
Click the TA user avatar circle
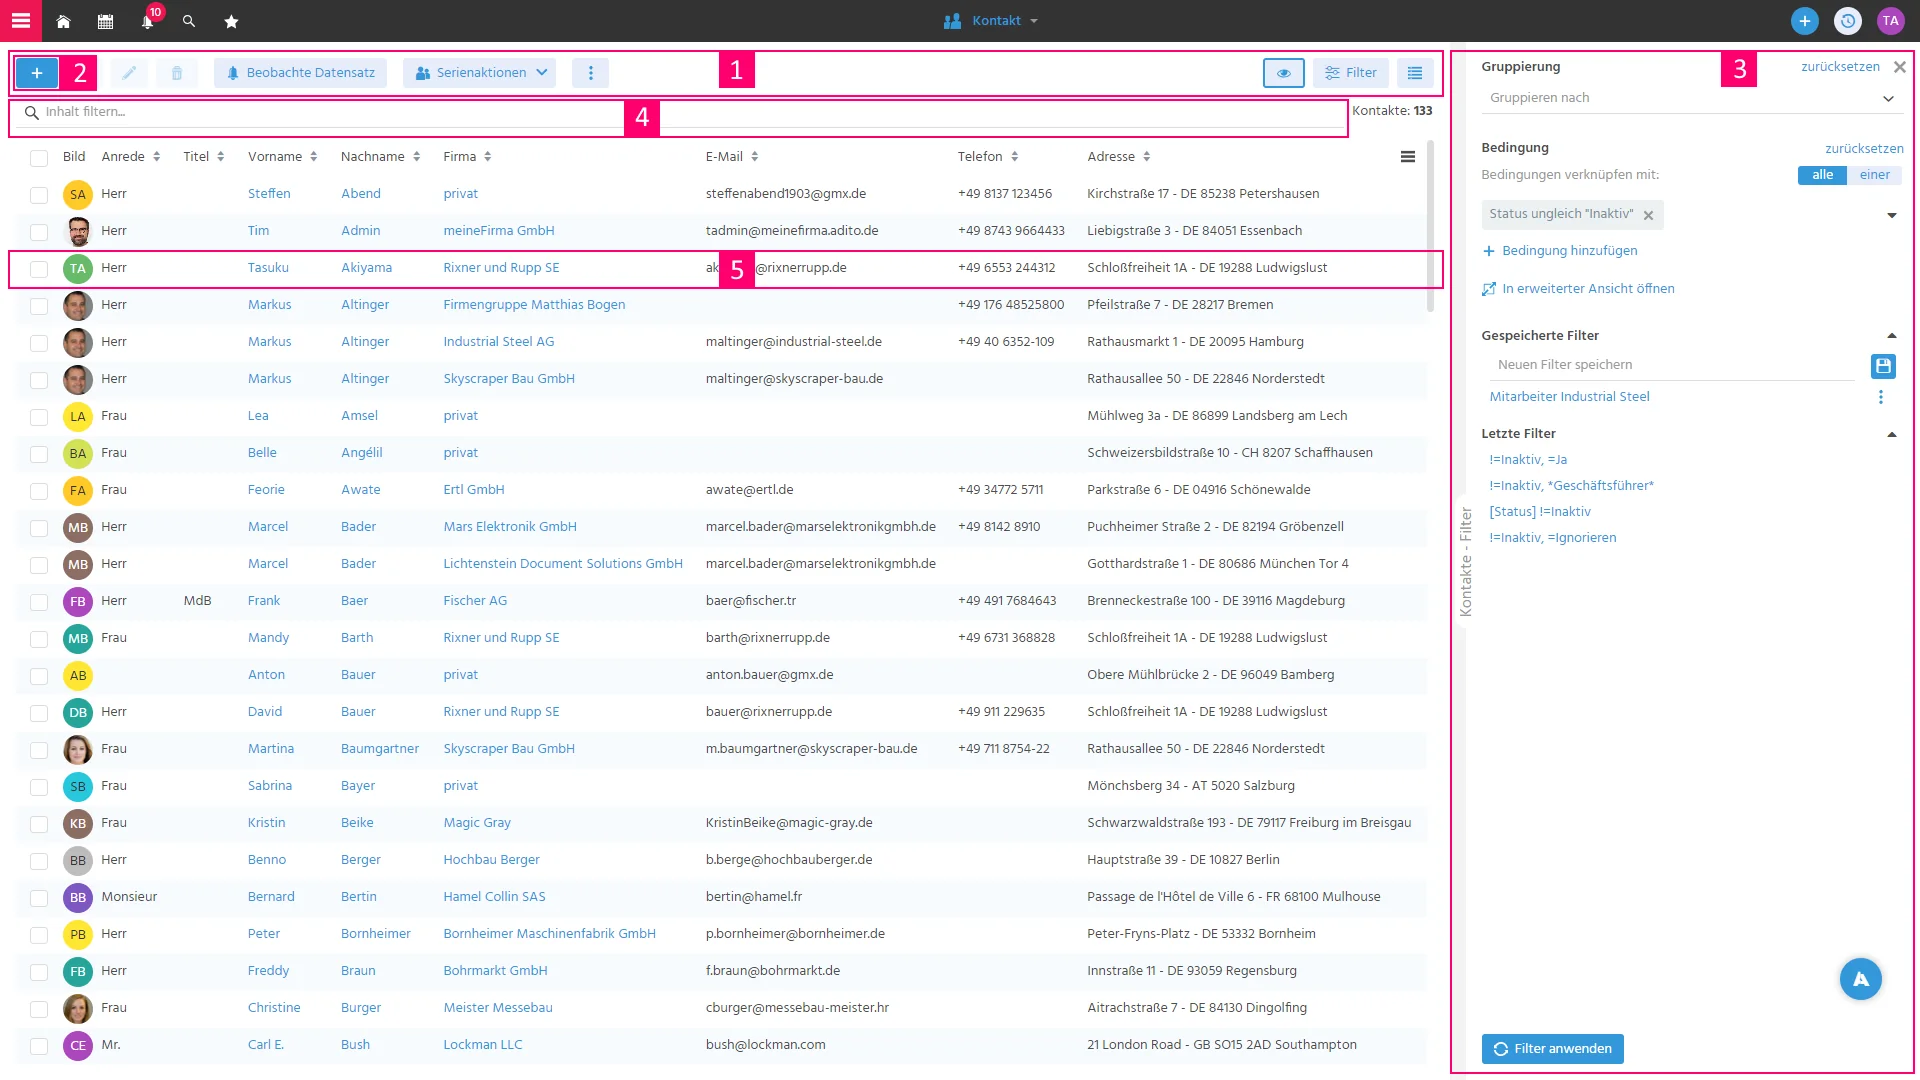click(1890, 20)
